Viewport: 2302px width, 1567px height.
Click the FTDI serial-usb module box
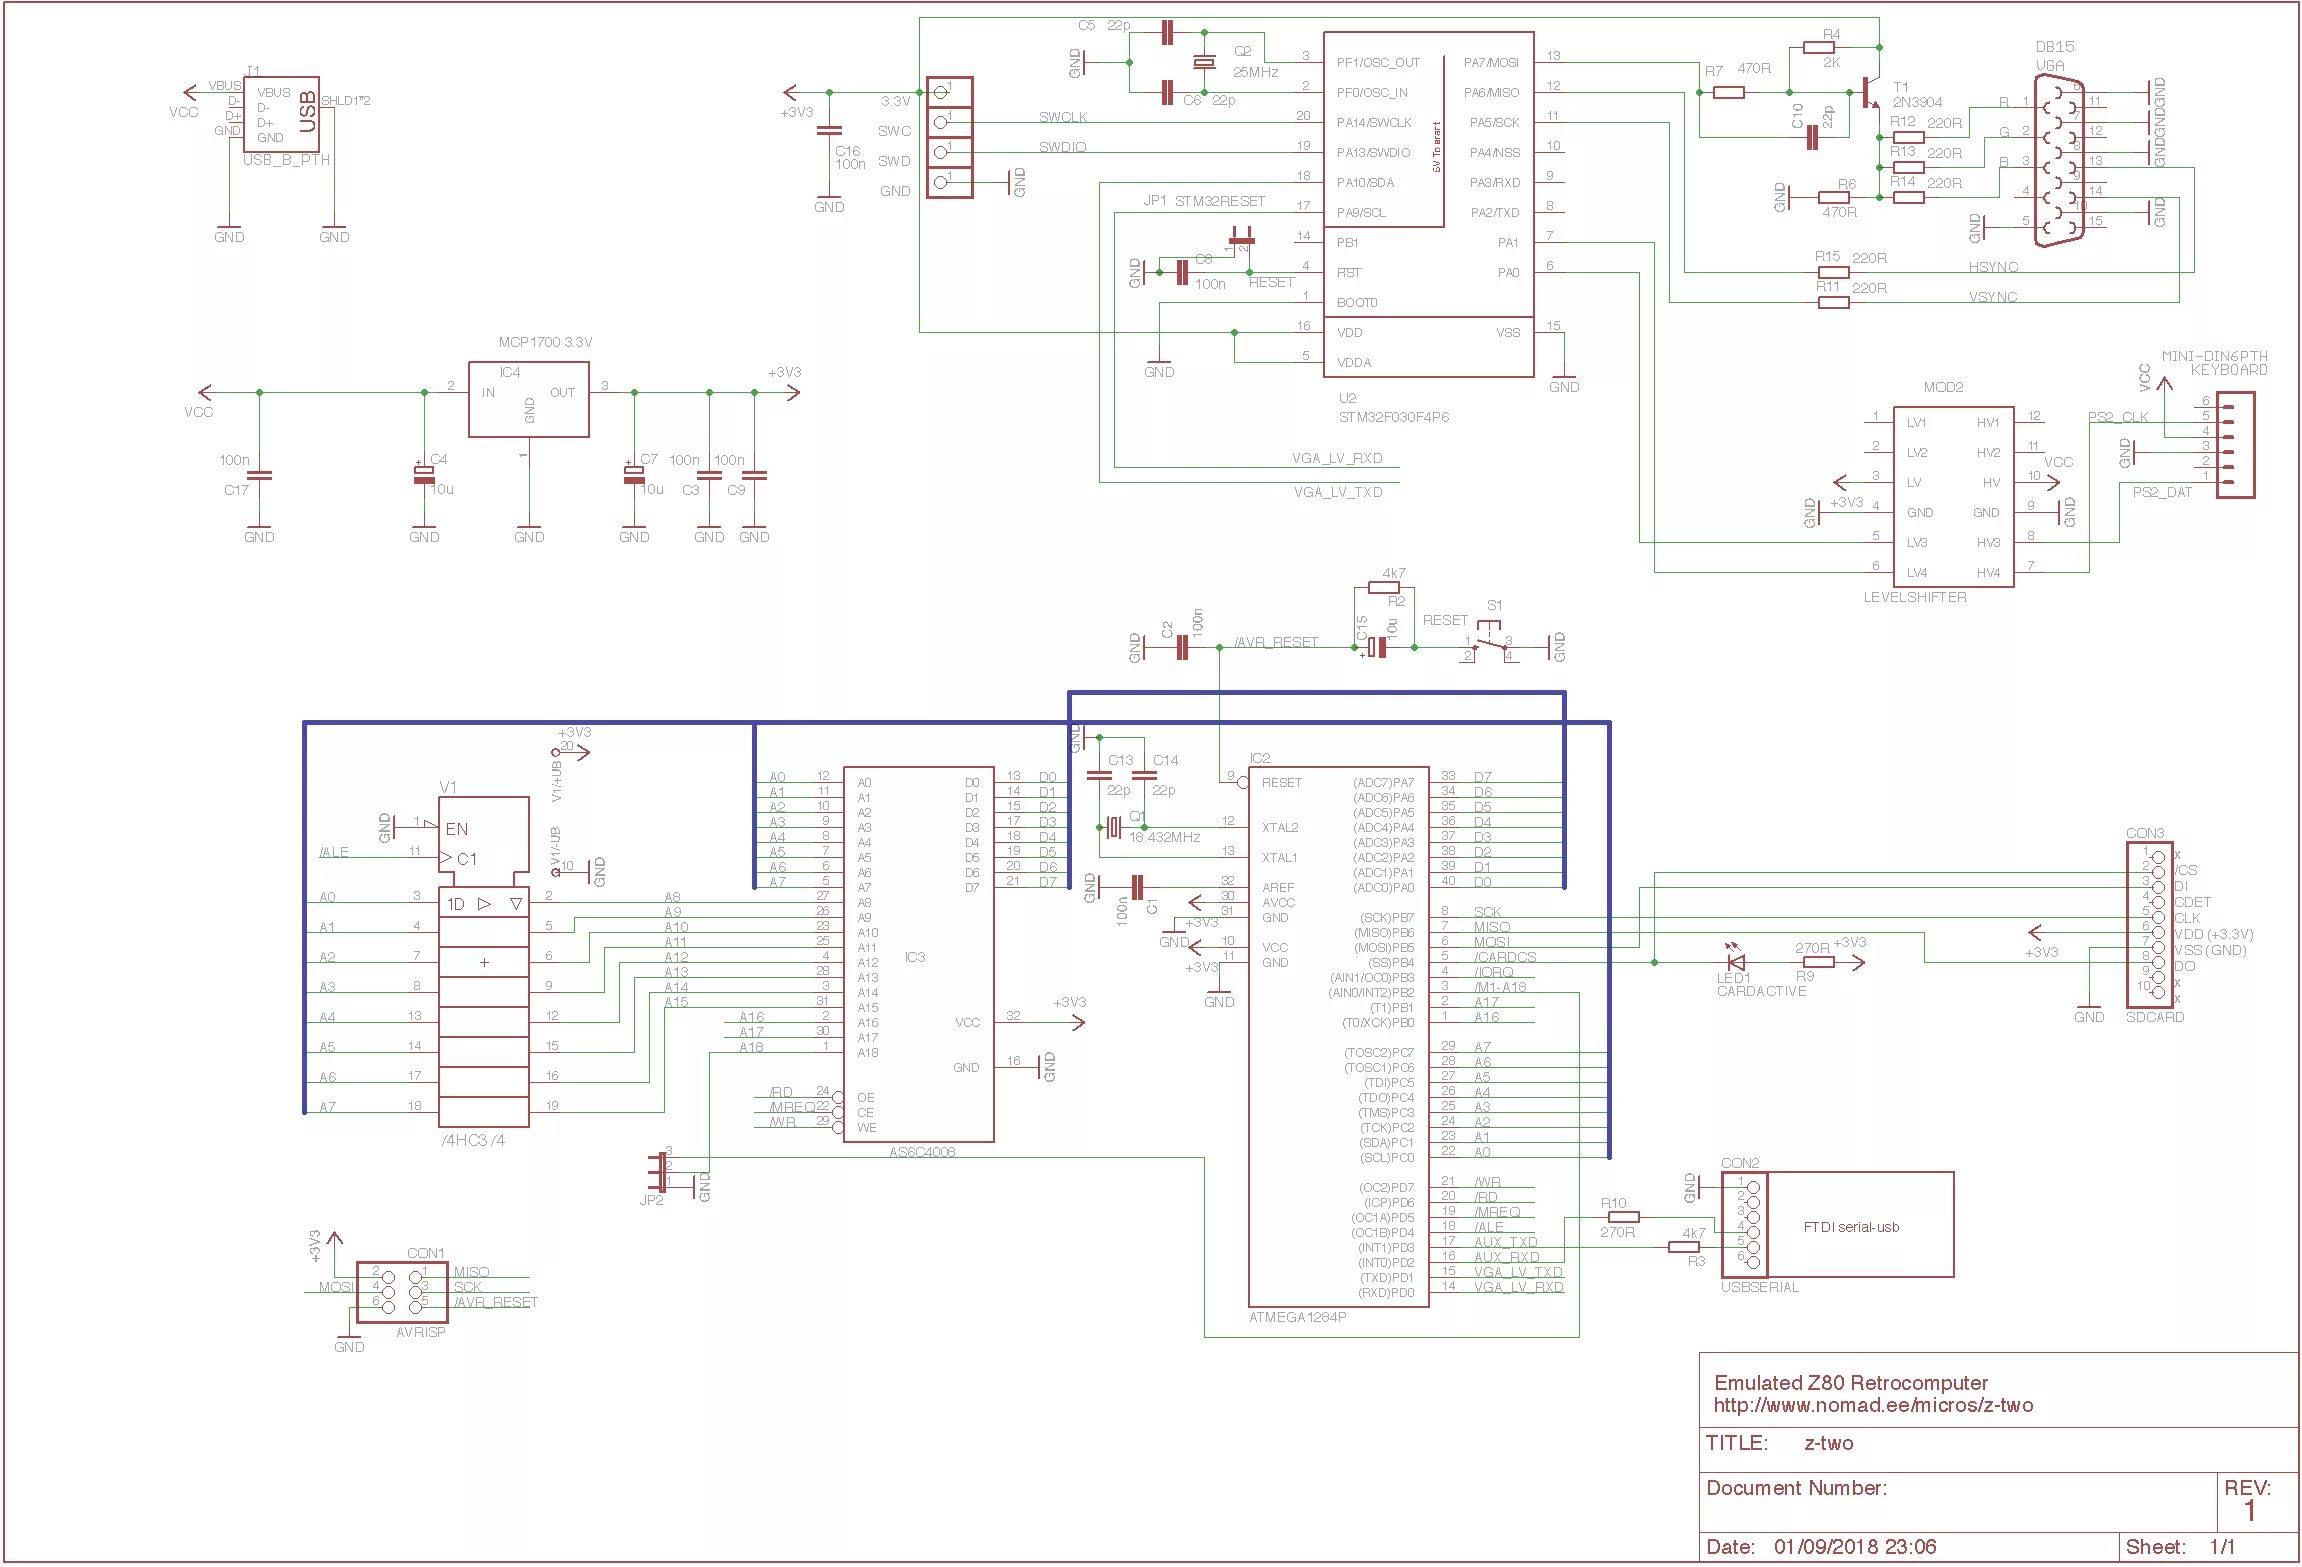1860,1224
